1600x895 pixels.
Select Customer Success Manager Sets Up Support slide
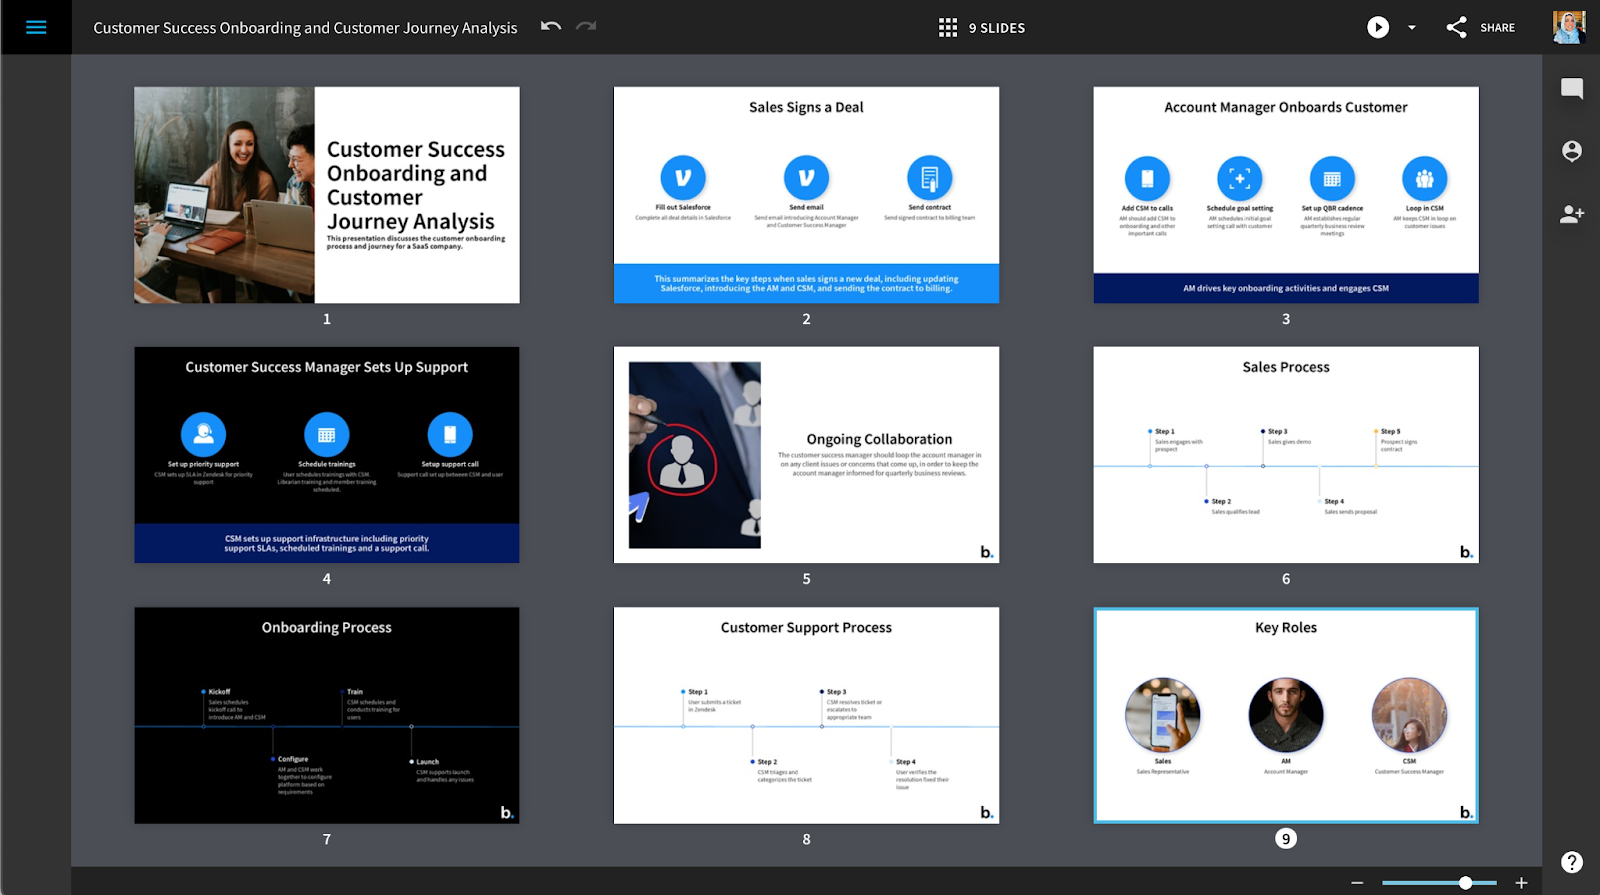(327, 455)
